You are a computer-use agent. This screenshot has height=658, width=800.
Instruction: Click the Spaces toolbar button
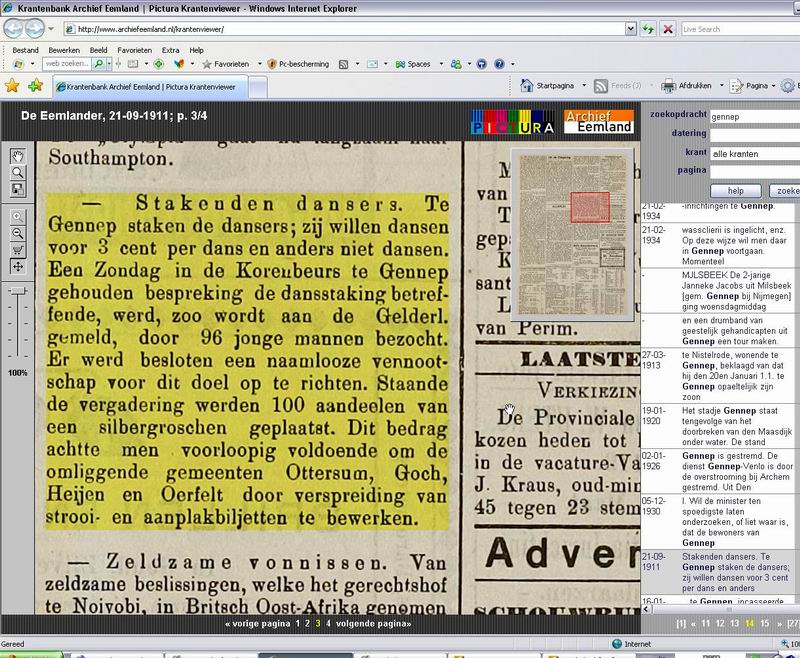coord(413,64)
